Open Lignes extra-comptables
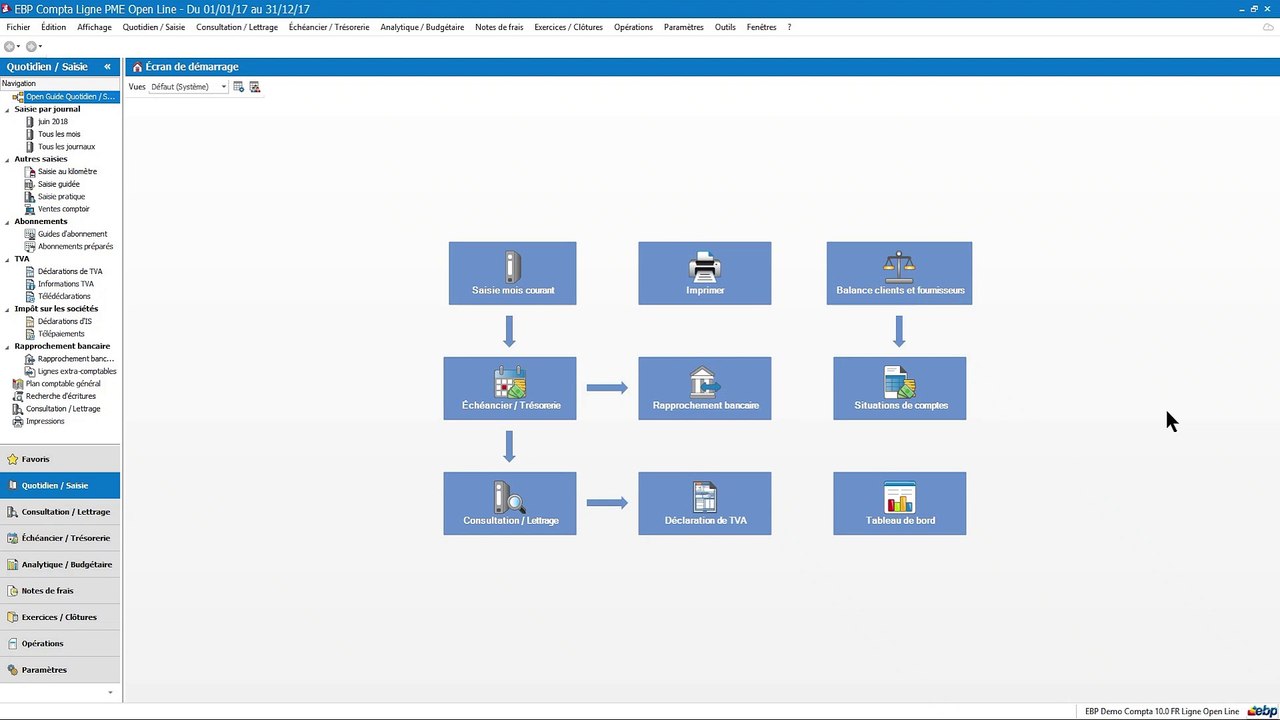The height and width of the screenshot is (720, 1280). [x=77, y=371]
